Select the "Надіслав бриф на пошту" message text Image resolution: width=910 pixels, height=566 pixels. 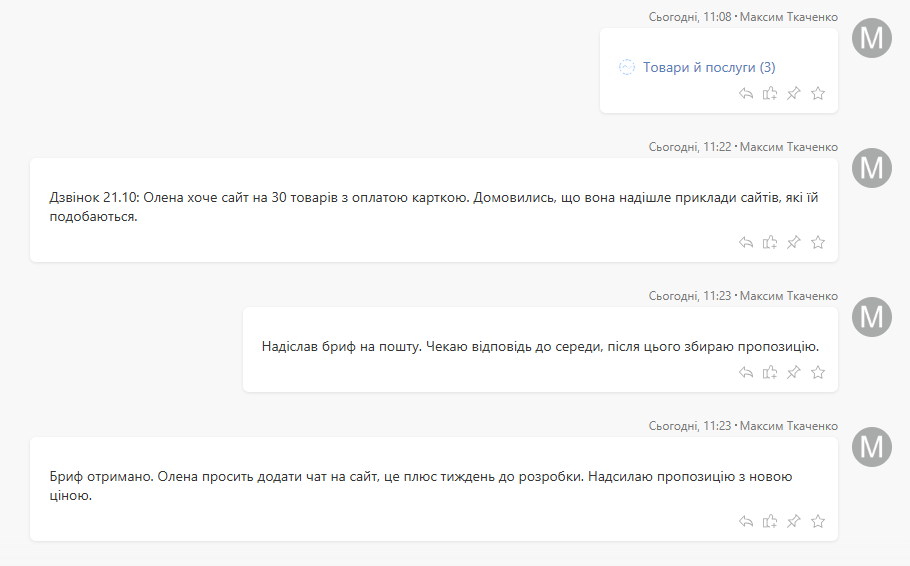(540, 347)
